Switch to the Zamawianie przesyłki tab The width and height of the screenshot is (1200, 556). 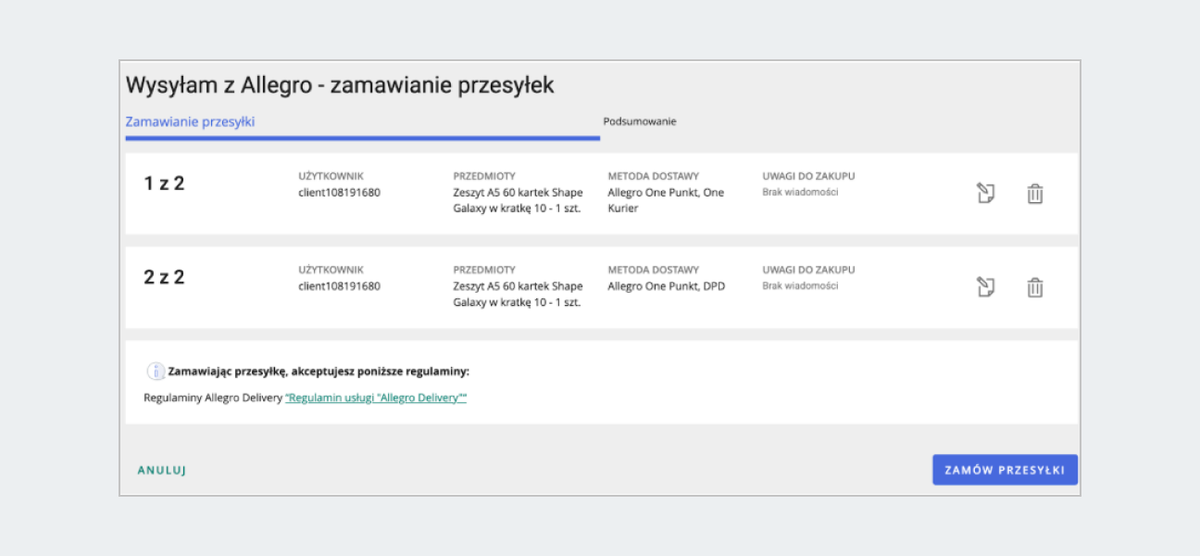point(190,122)
